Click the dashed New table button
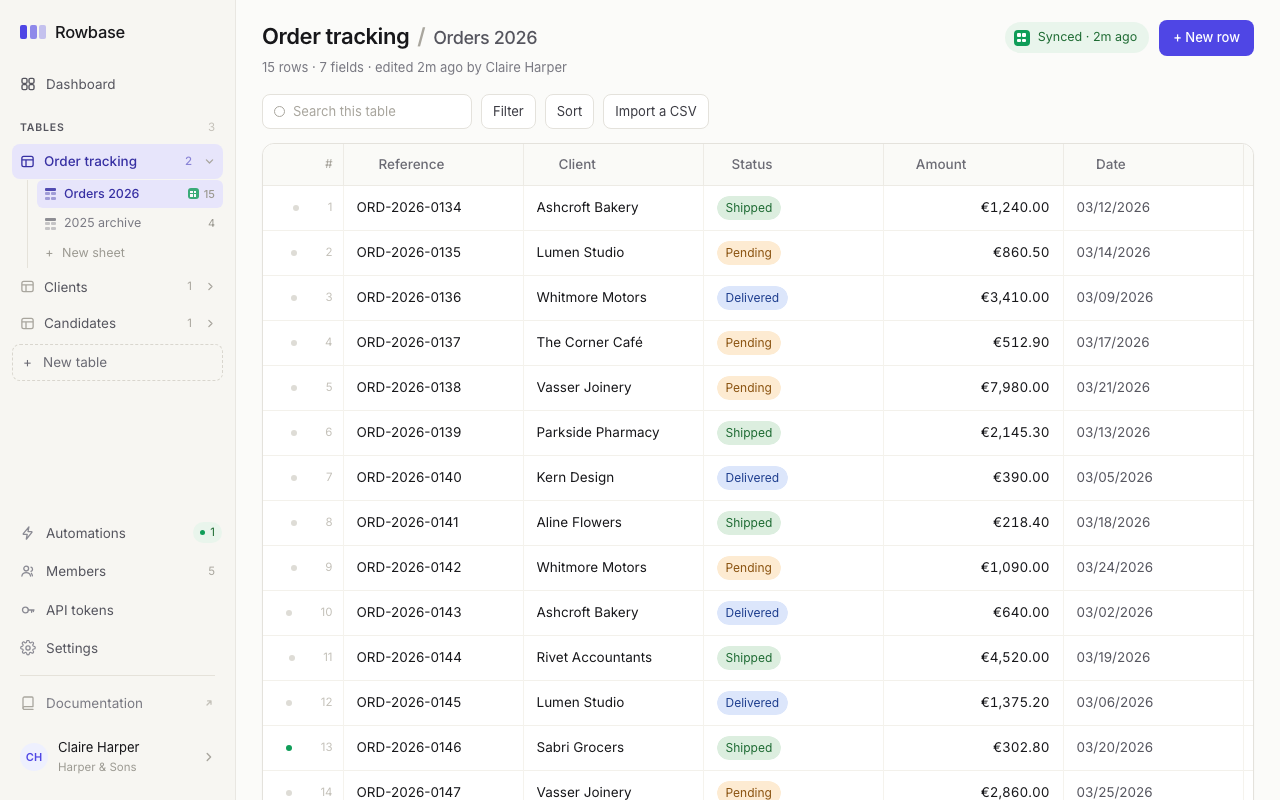Screen dimensions: 1280x800 coord(117,363)
